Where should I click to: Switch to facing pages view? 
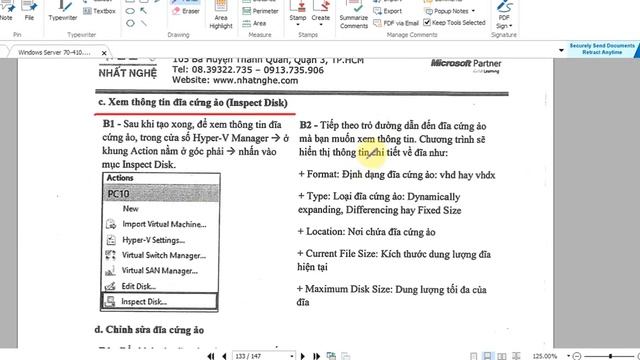(502, 356)
